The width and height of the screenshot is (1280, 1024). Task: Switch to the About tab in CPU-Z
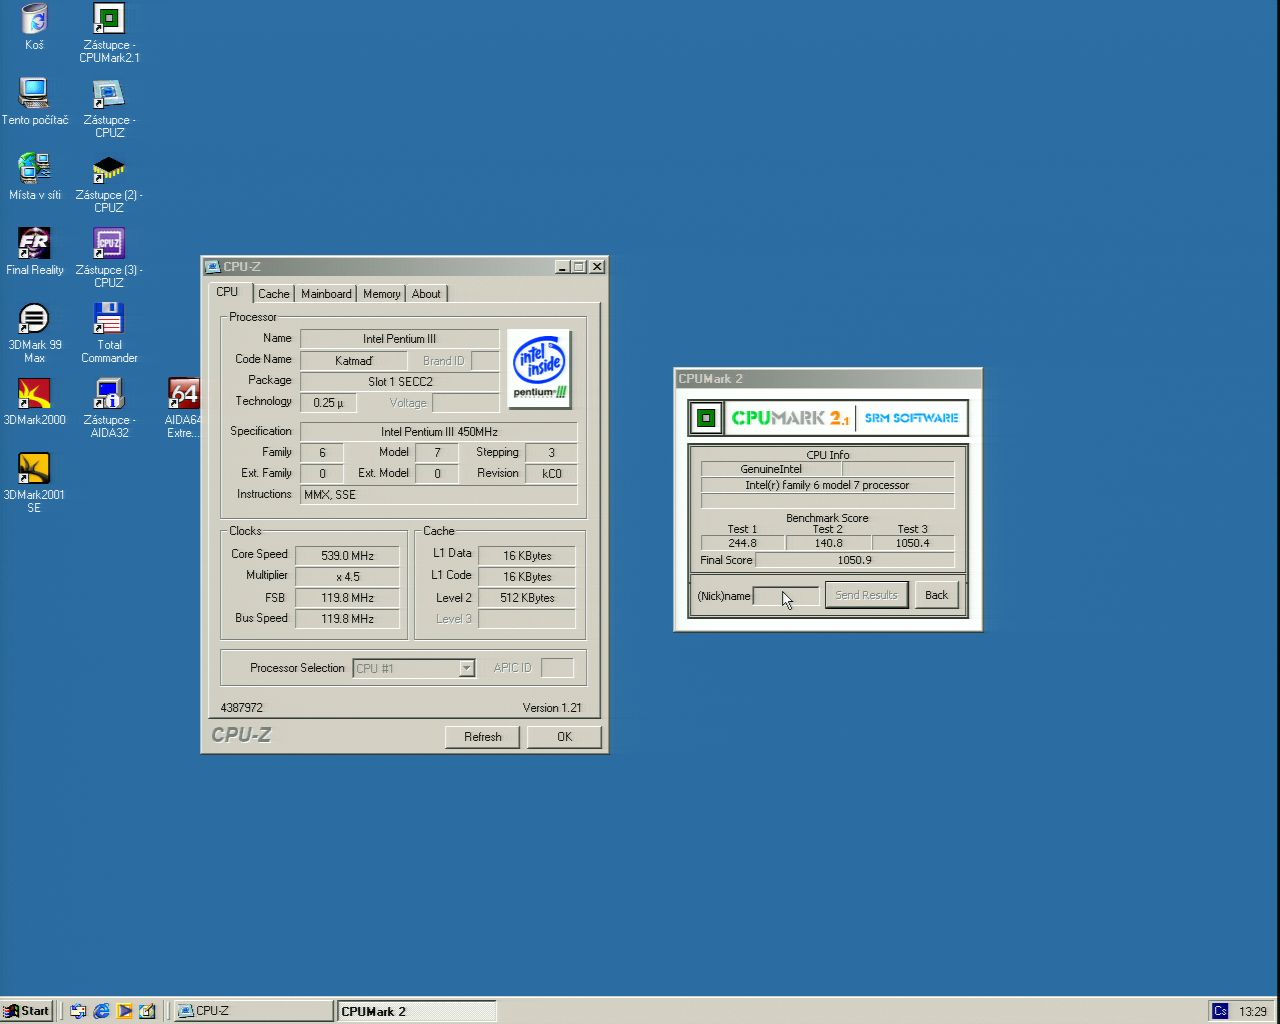pos(426,294)
